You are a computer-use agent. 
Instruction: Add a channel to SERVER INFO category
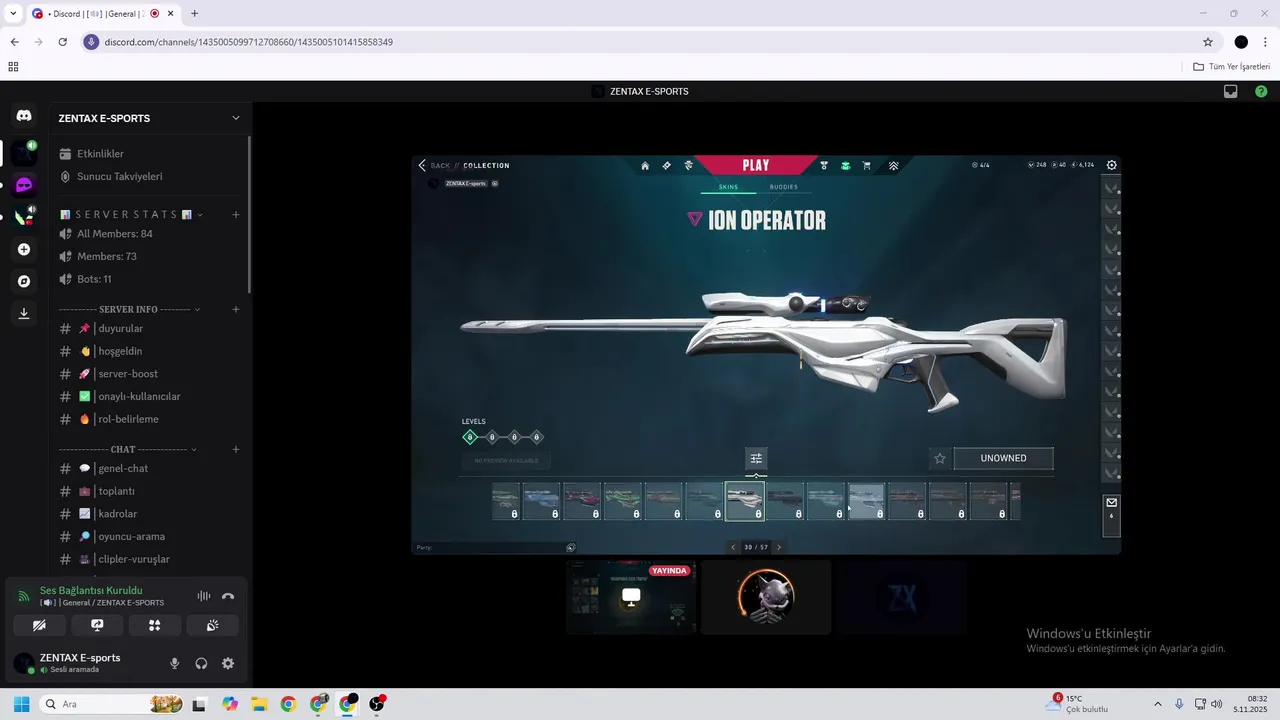pos(236,310)
